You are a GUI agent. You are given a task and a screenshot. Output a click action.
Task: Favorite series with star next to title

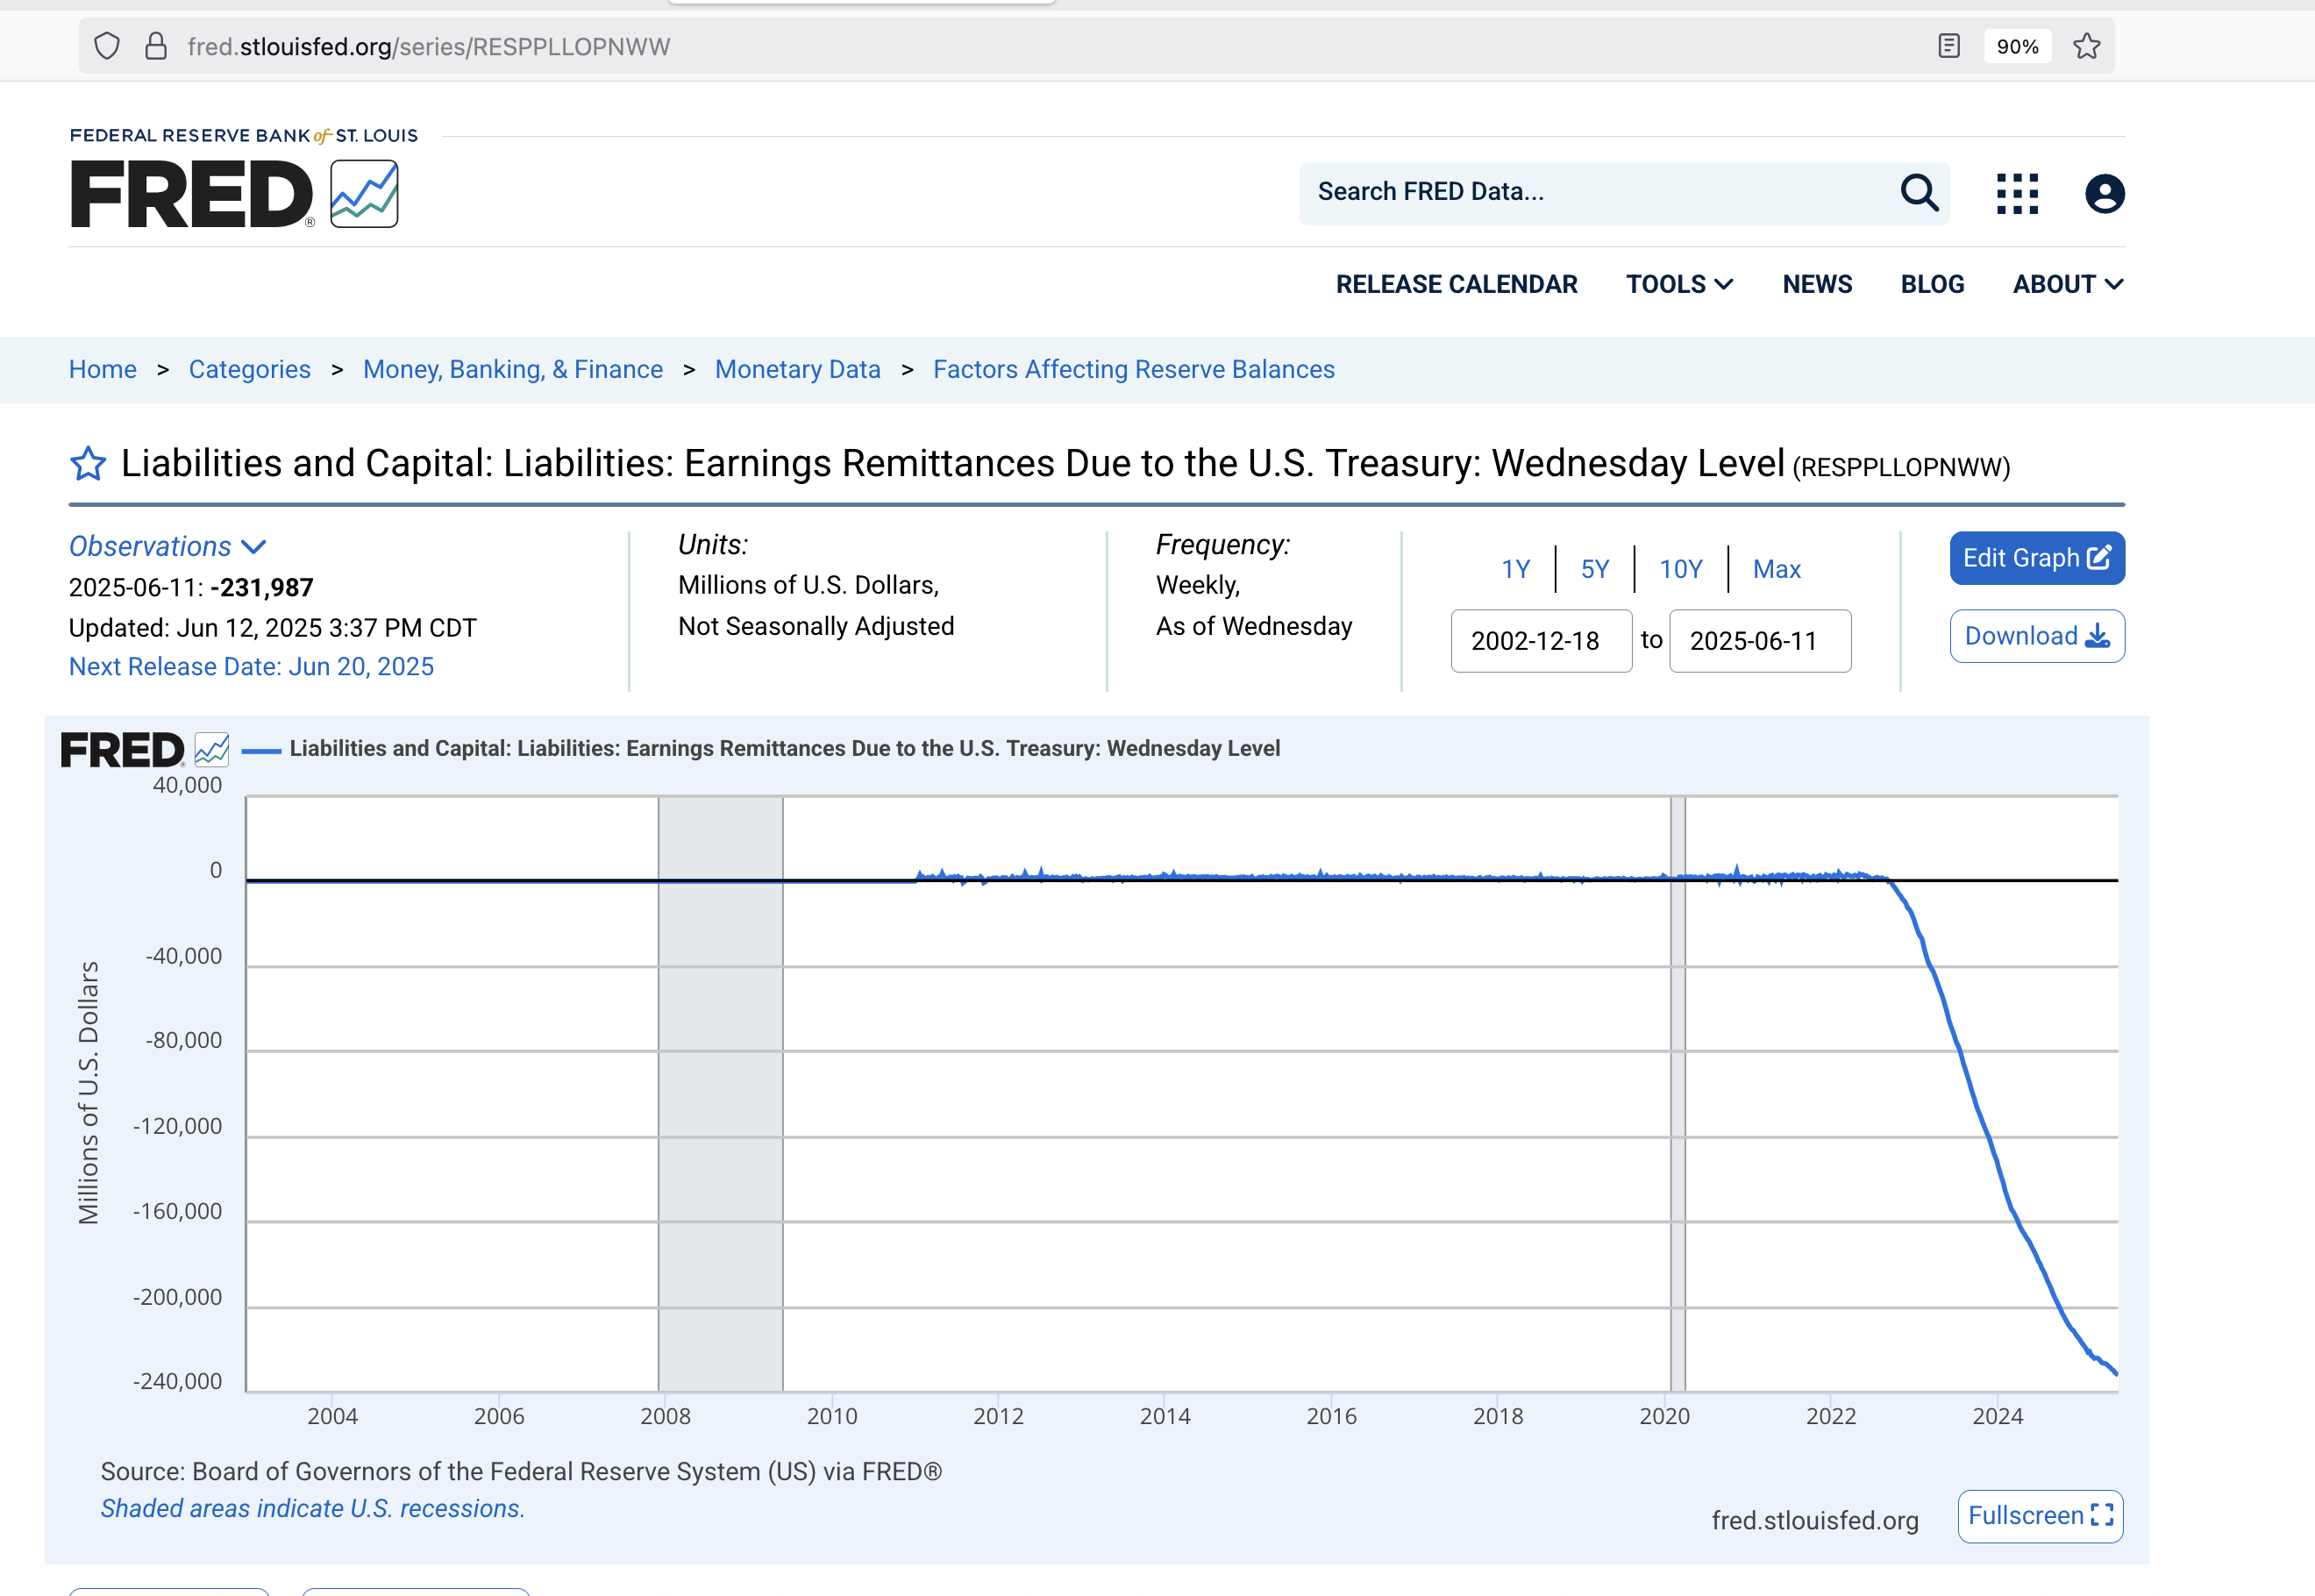pos(88,463)
